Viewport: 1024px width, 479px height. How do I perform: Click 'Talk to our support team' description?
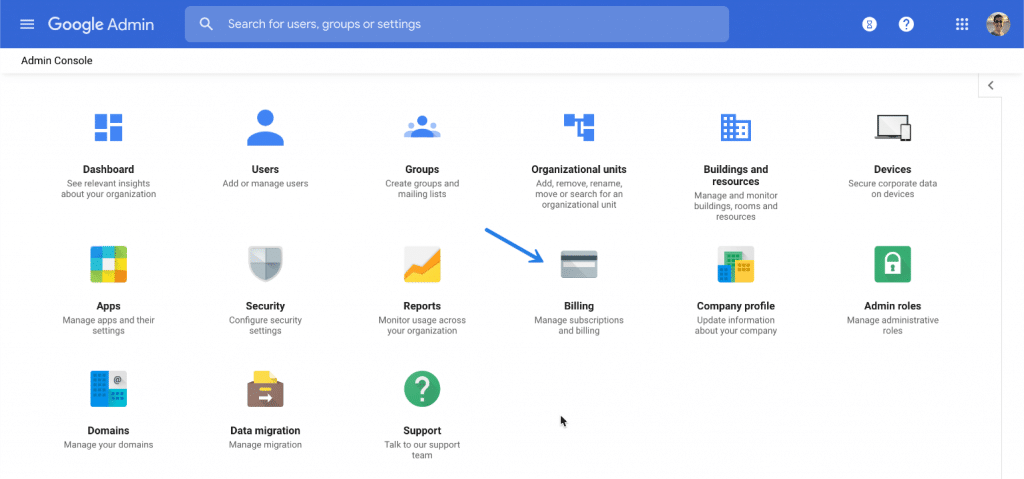click(422, 450)
